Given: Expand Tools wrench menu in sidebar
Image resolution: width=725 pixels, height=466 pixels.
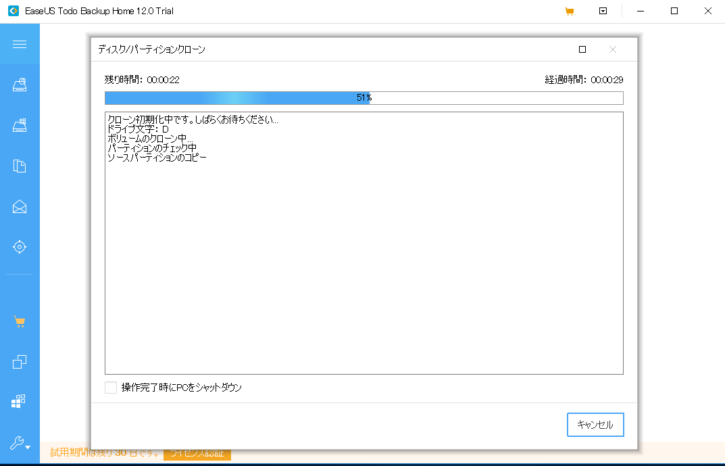Looking at the screenshot, I should [19, 443].
